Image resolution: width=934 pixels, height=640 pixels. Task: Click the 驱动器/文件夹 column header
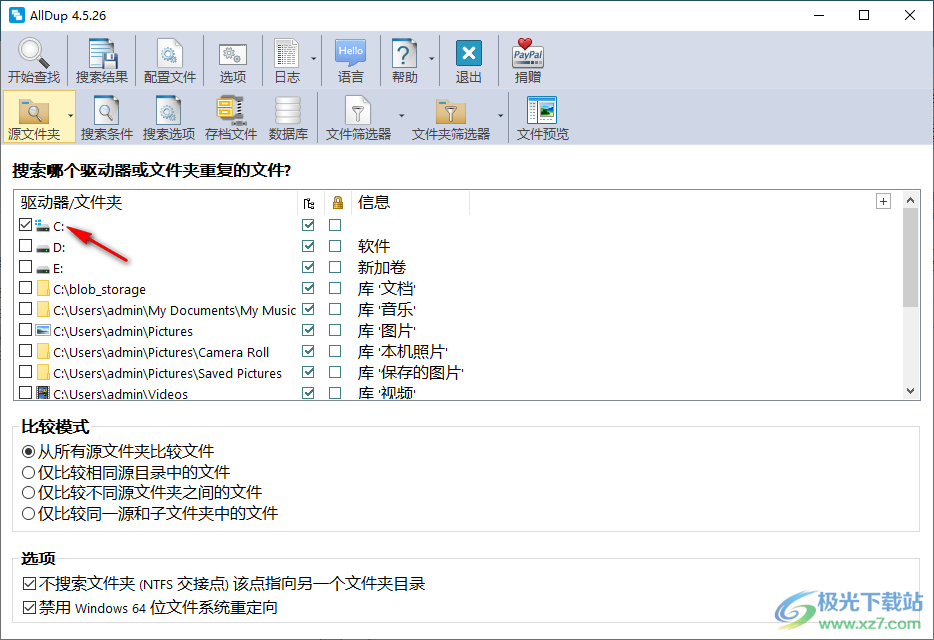point(71,203)
